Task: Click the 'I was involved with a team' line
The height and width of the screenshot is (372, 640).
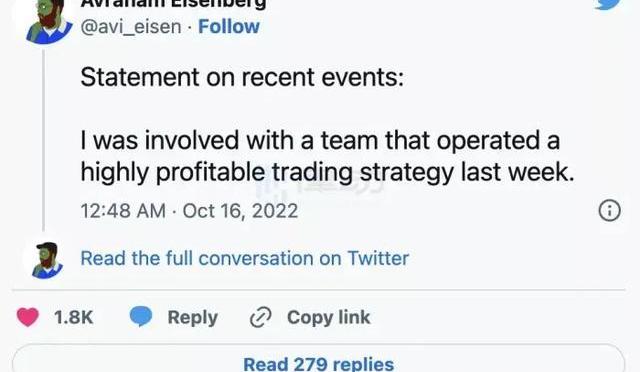Action: (320, 140)
